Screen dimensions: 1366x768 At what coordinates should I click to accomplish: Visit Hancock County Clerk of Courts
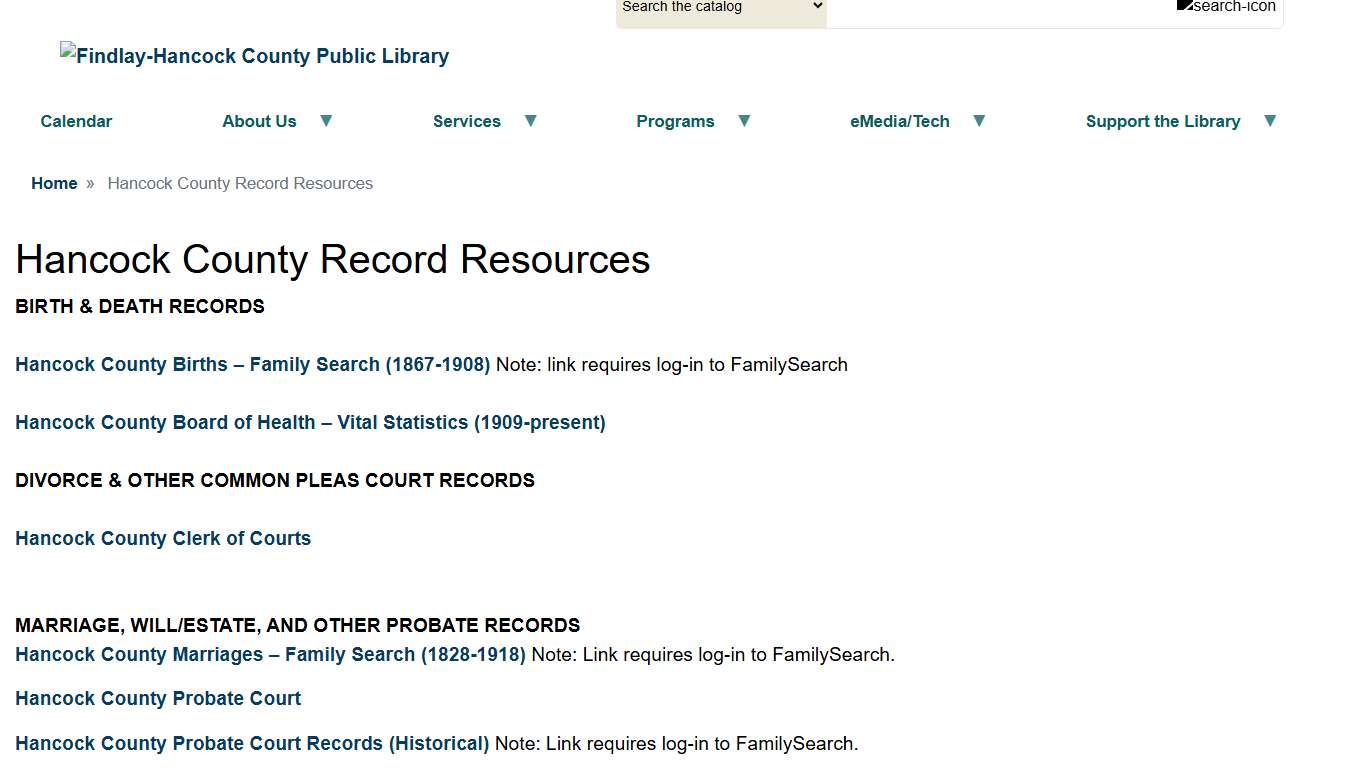click(162, 538)
